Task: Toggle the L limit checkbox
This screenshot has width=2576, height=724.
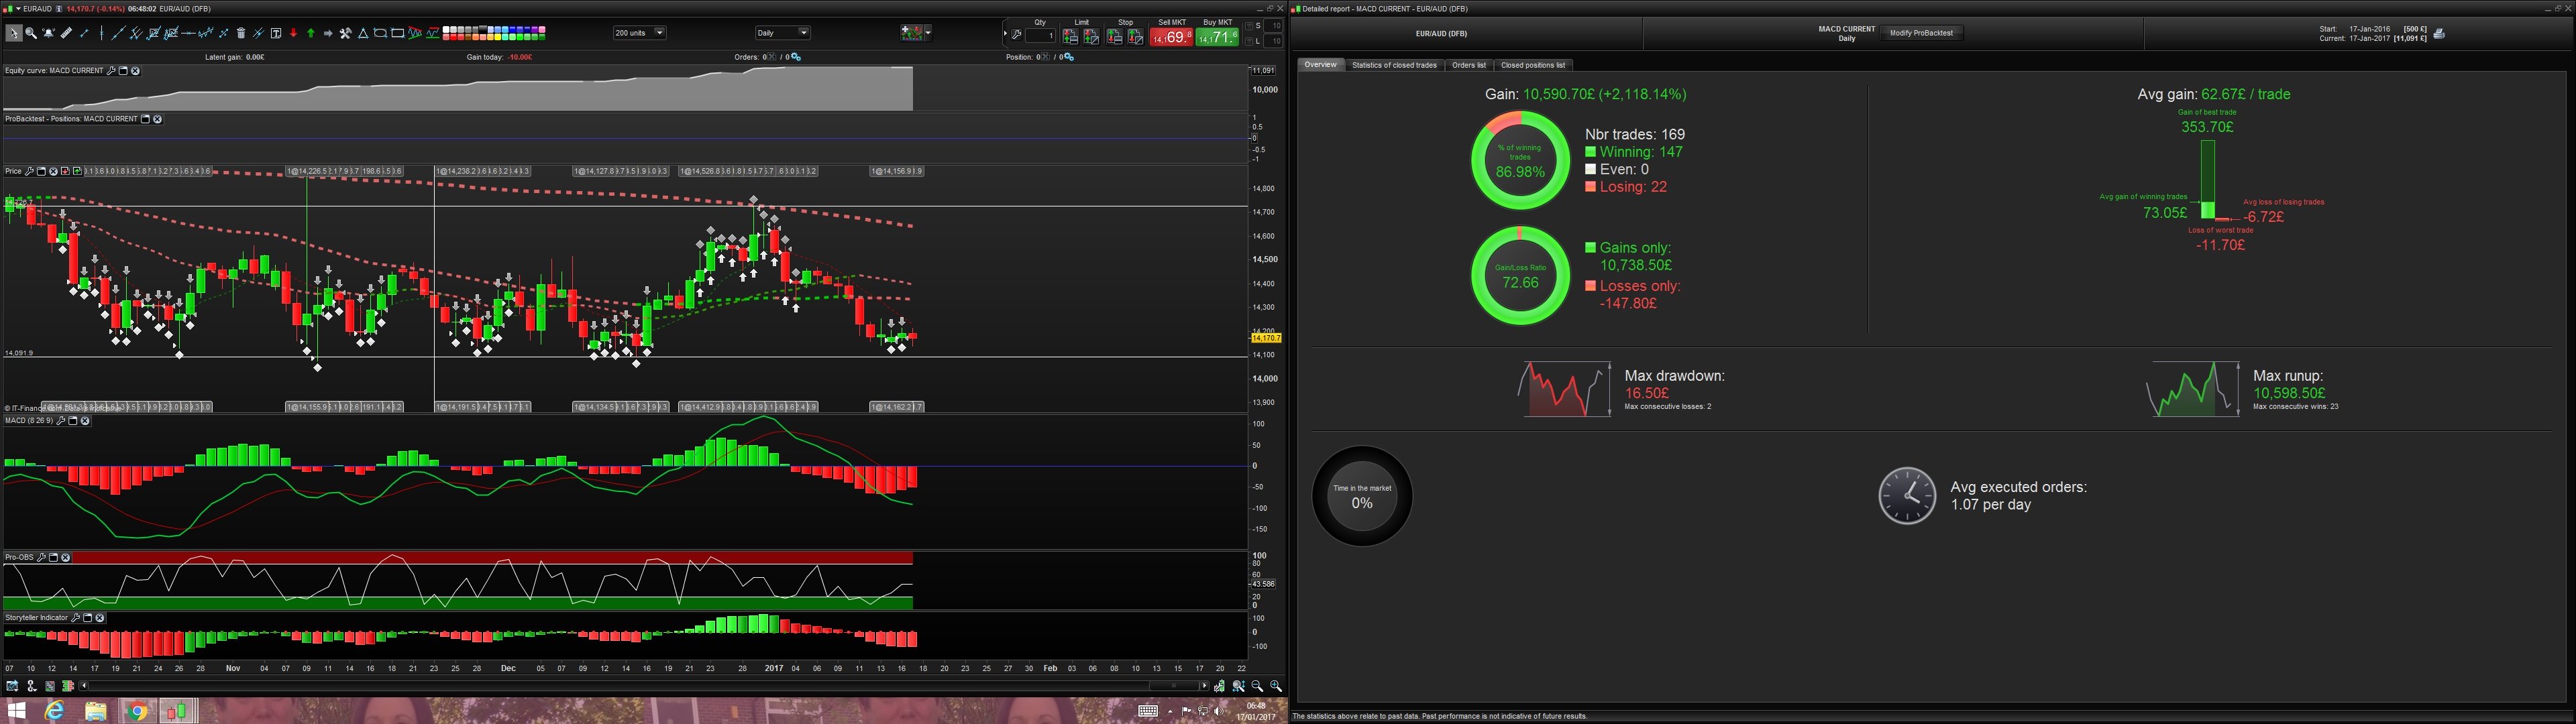Action: coord(1250,41)
